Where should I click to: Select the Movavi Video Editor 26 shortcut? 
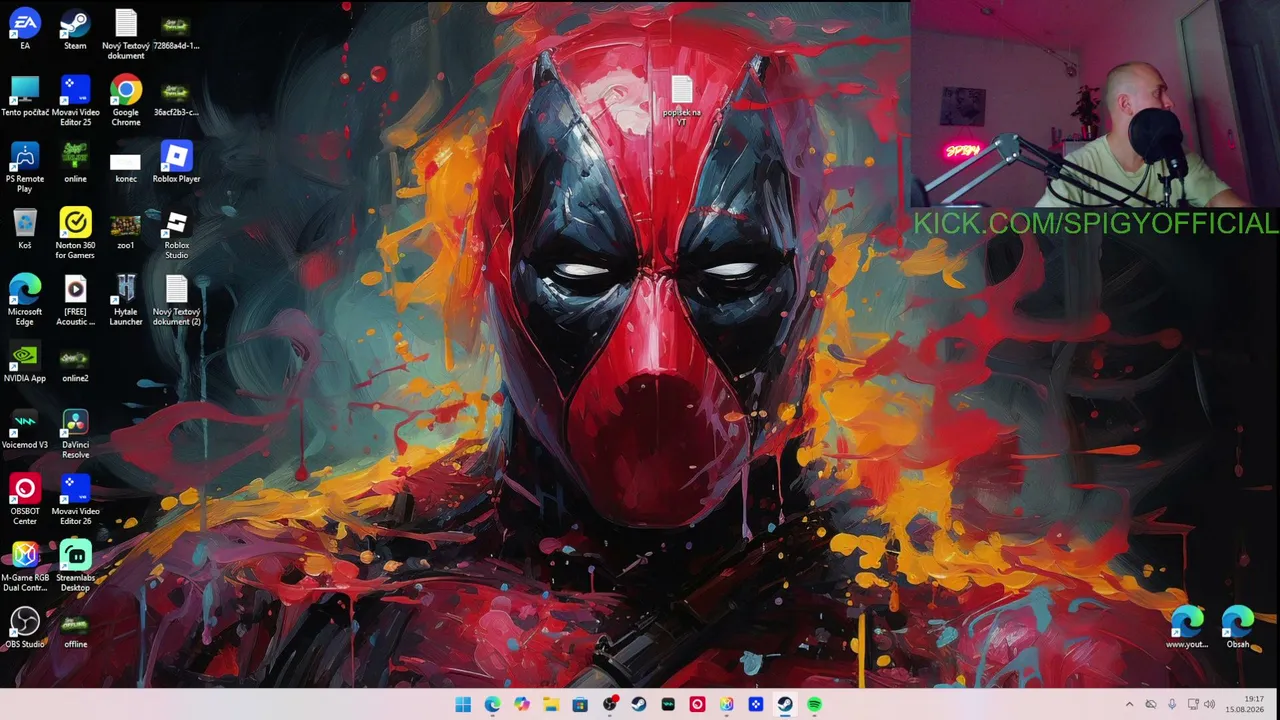(75, 500)
